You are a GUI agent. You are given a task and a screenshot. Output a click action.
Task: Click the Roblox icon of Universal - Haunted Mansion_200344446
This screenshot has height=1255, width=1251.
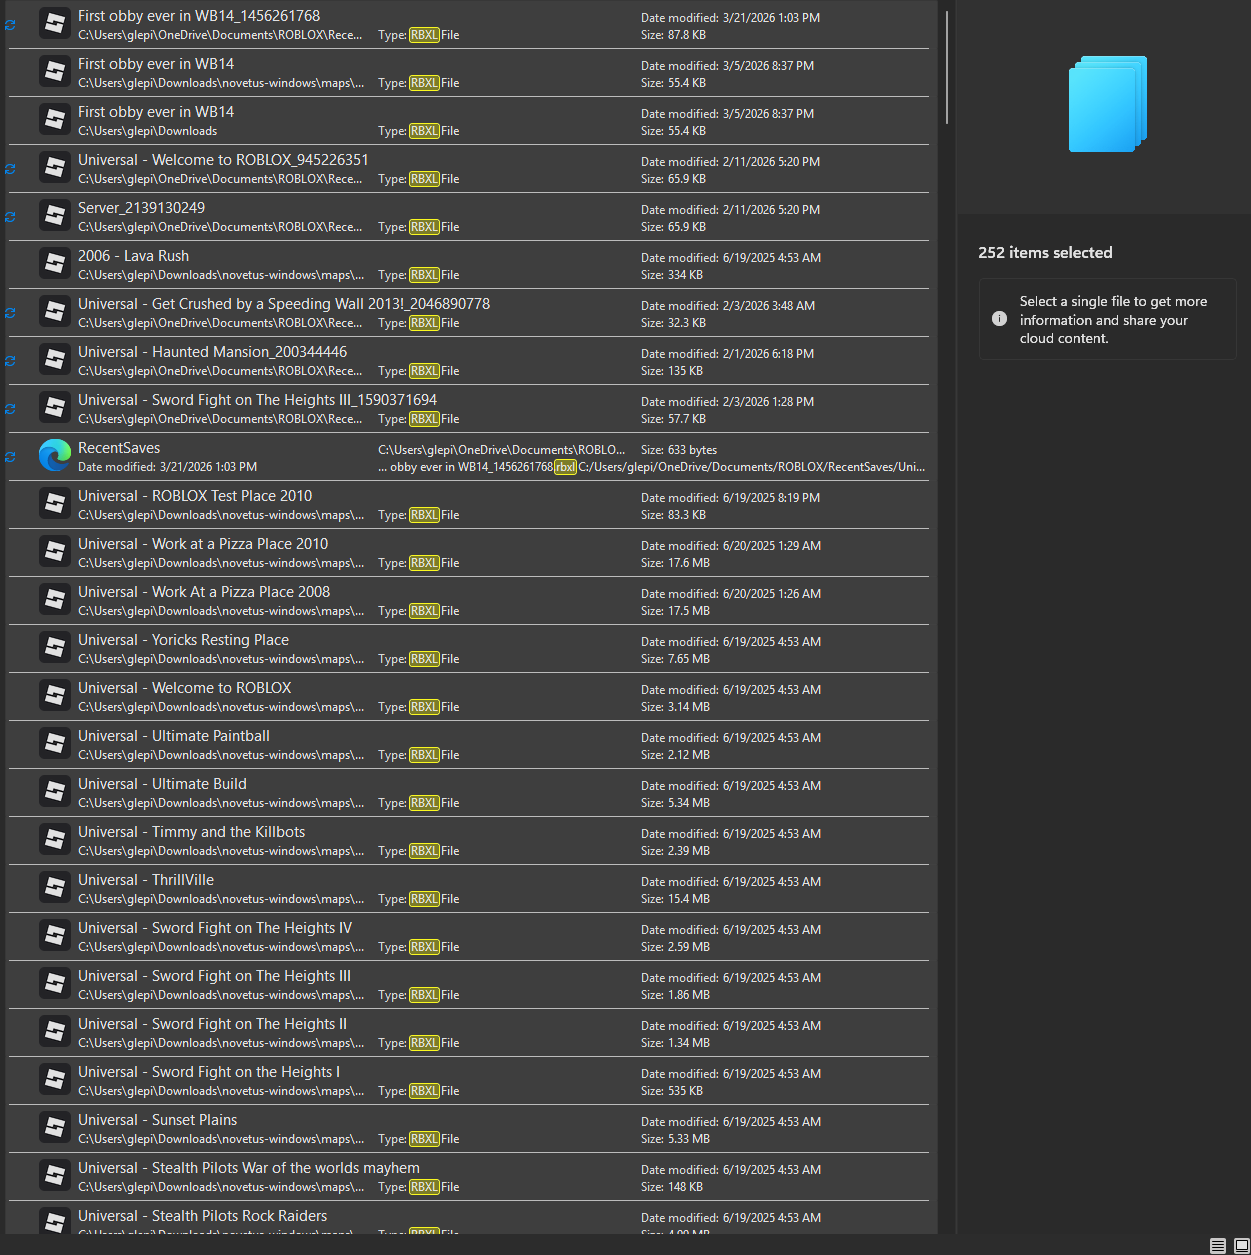55,360
